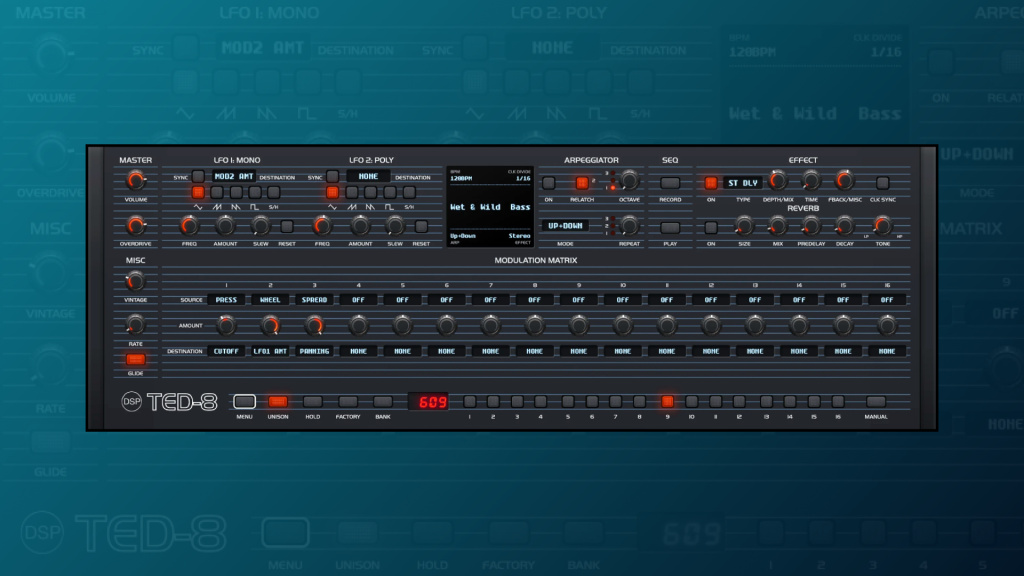
Task: Click LFO 2 Reset button
Action: [421, 226]
